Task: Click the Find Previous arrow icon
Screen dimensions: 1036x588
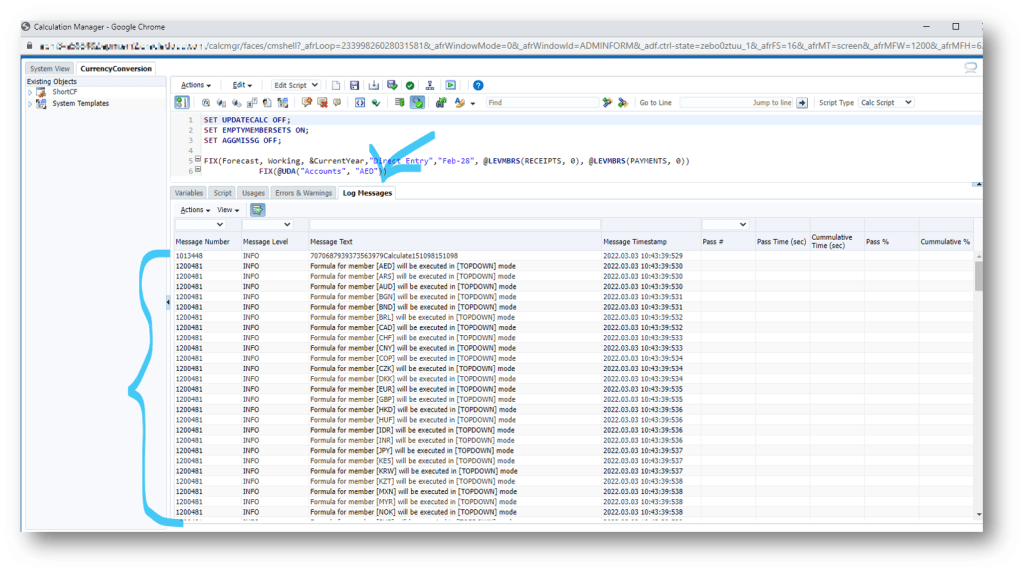Action: [x=622, y=102]
